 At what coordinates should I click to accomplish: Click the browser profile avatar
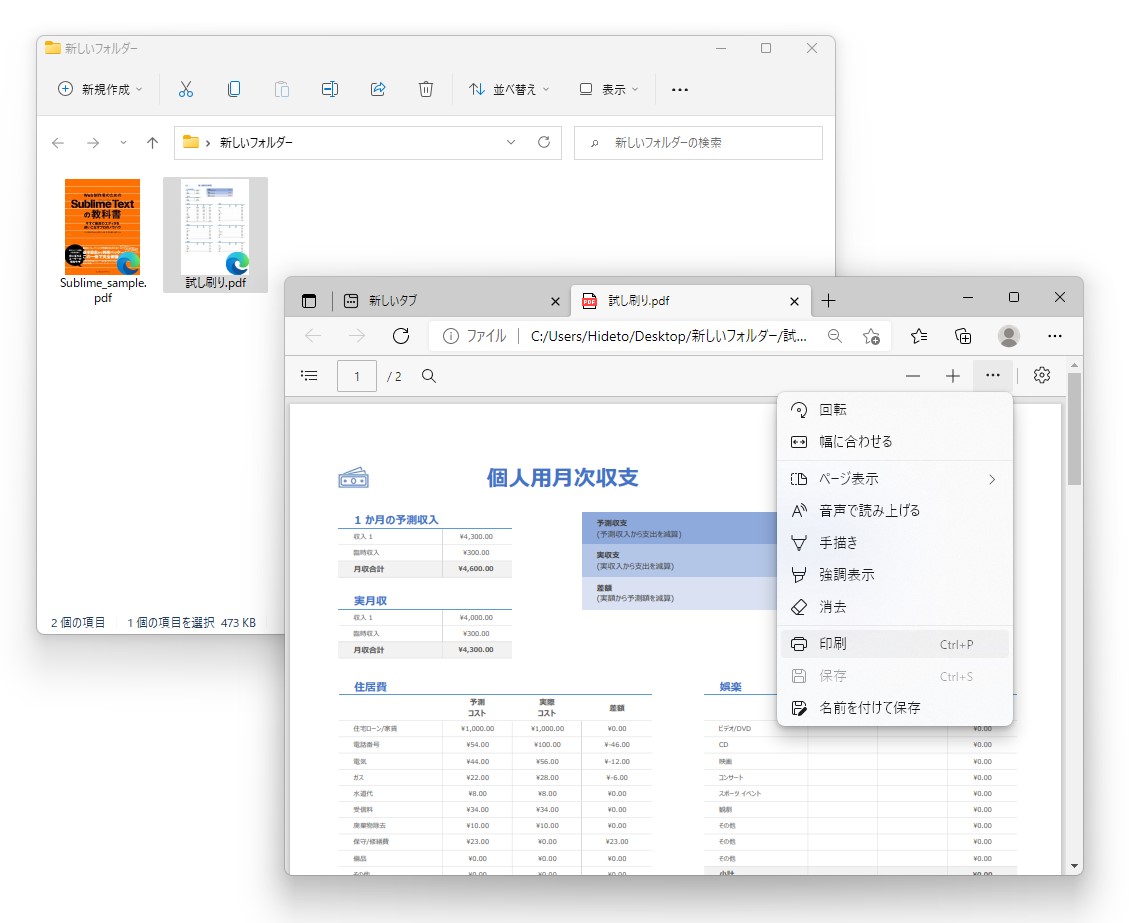[1009, 336]
